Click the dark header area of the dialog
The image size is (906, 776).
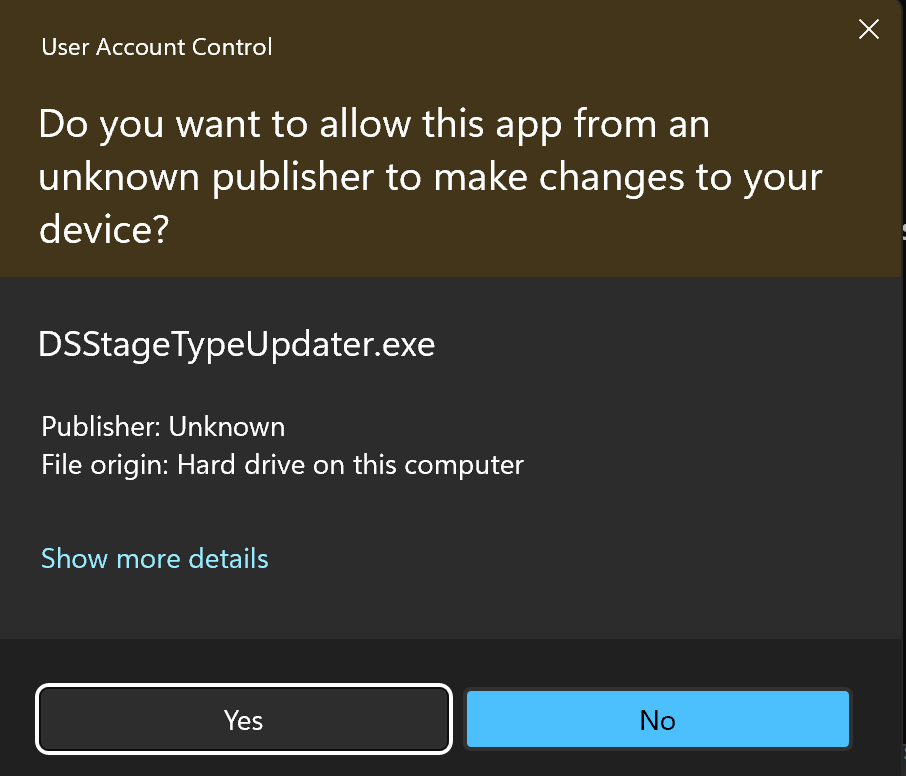click(450, 140)
